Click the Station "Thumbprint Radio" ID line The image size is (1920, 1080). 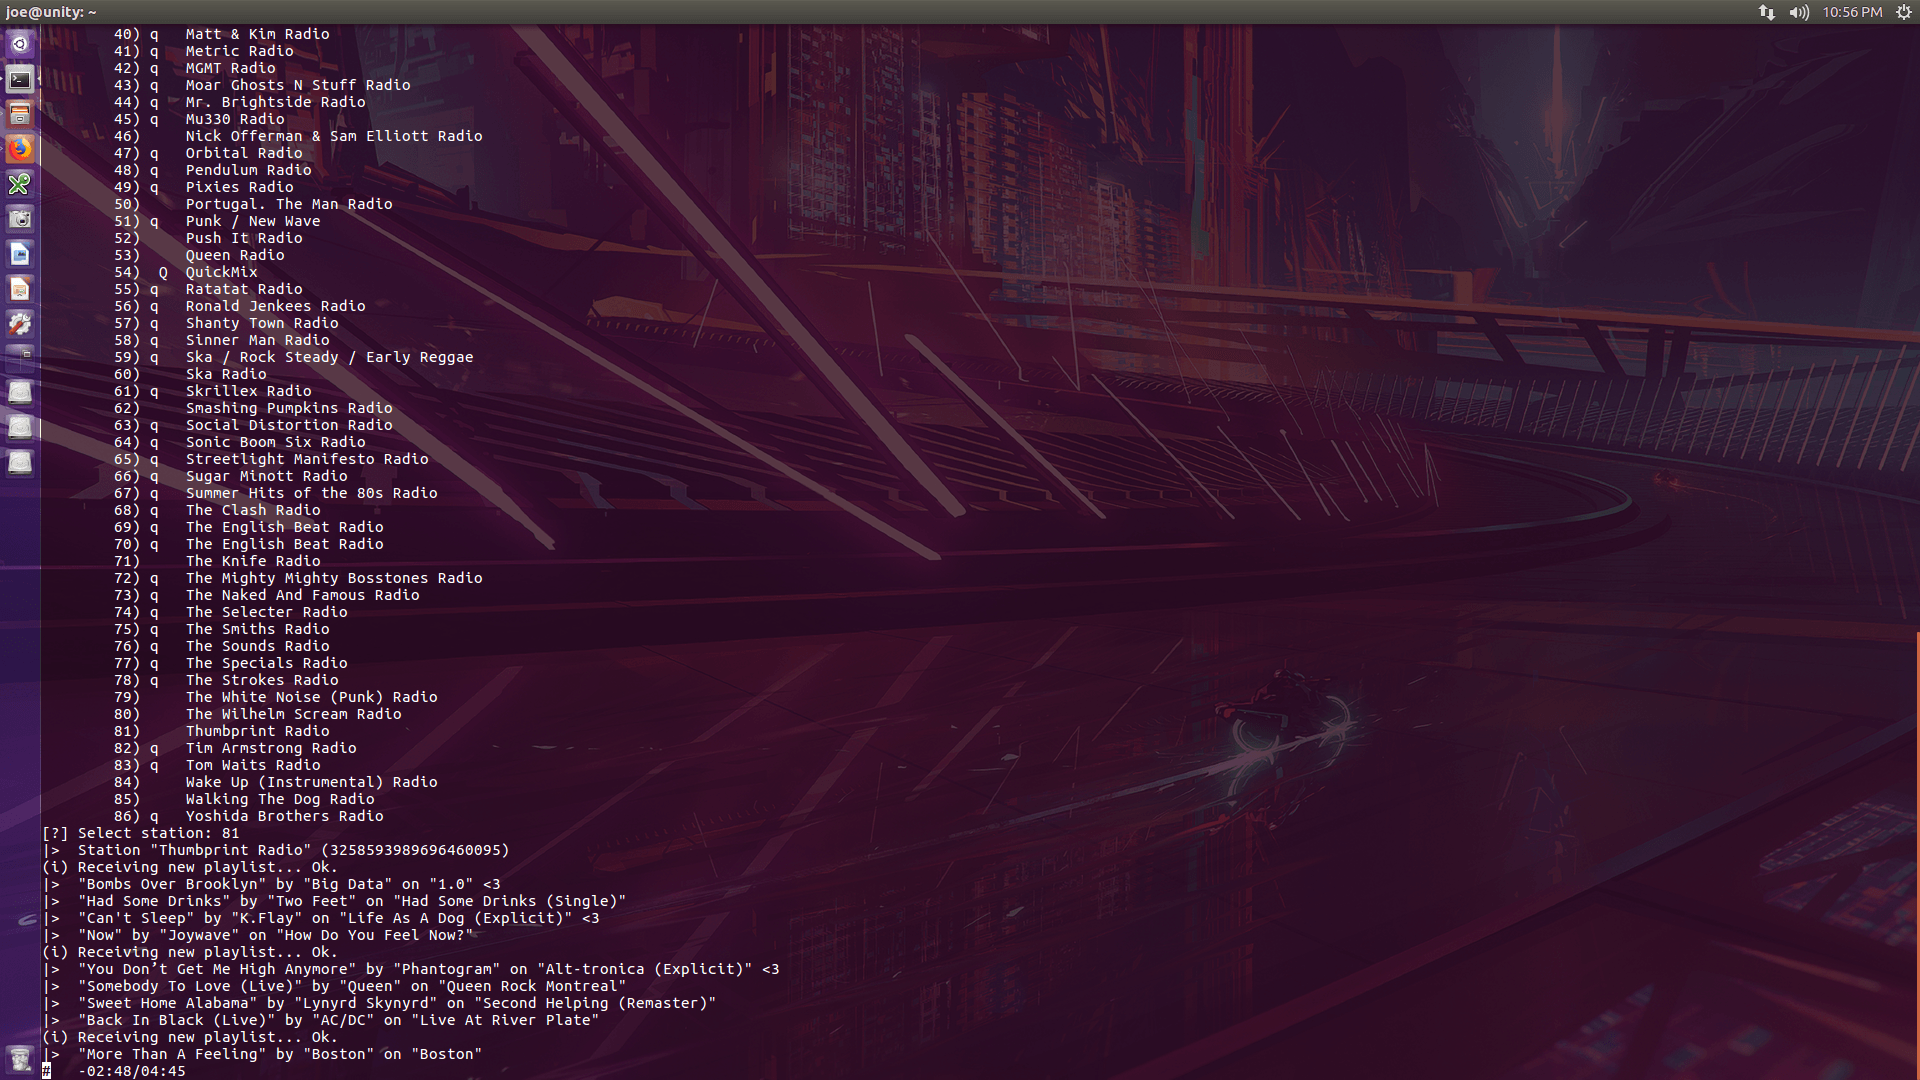click(276, 850)
